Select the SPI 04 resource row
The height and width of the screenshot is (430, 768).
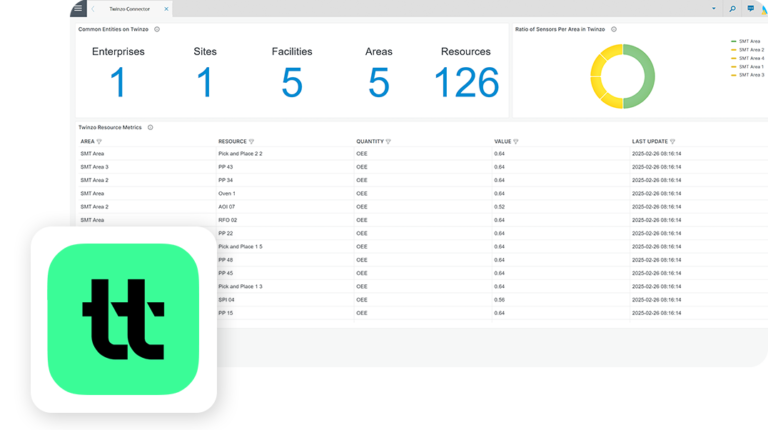[226, 299]
